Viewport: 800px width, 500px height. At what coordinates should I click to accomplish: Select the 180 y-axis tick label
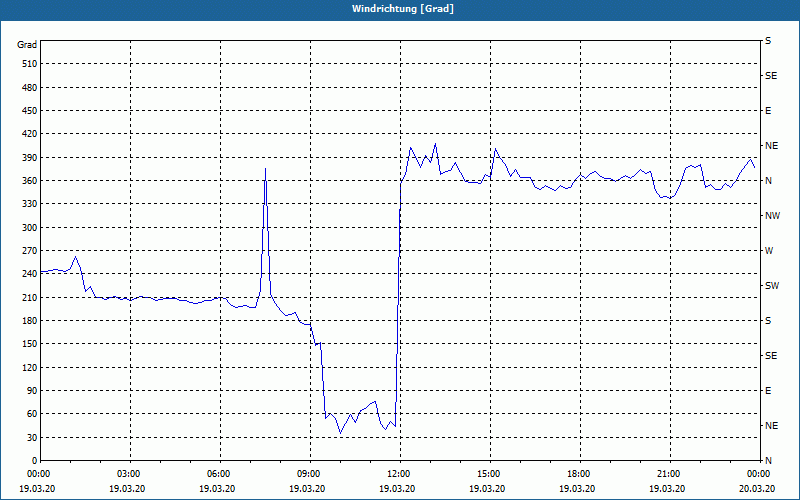coord(30,321)
